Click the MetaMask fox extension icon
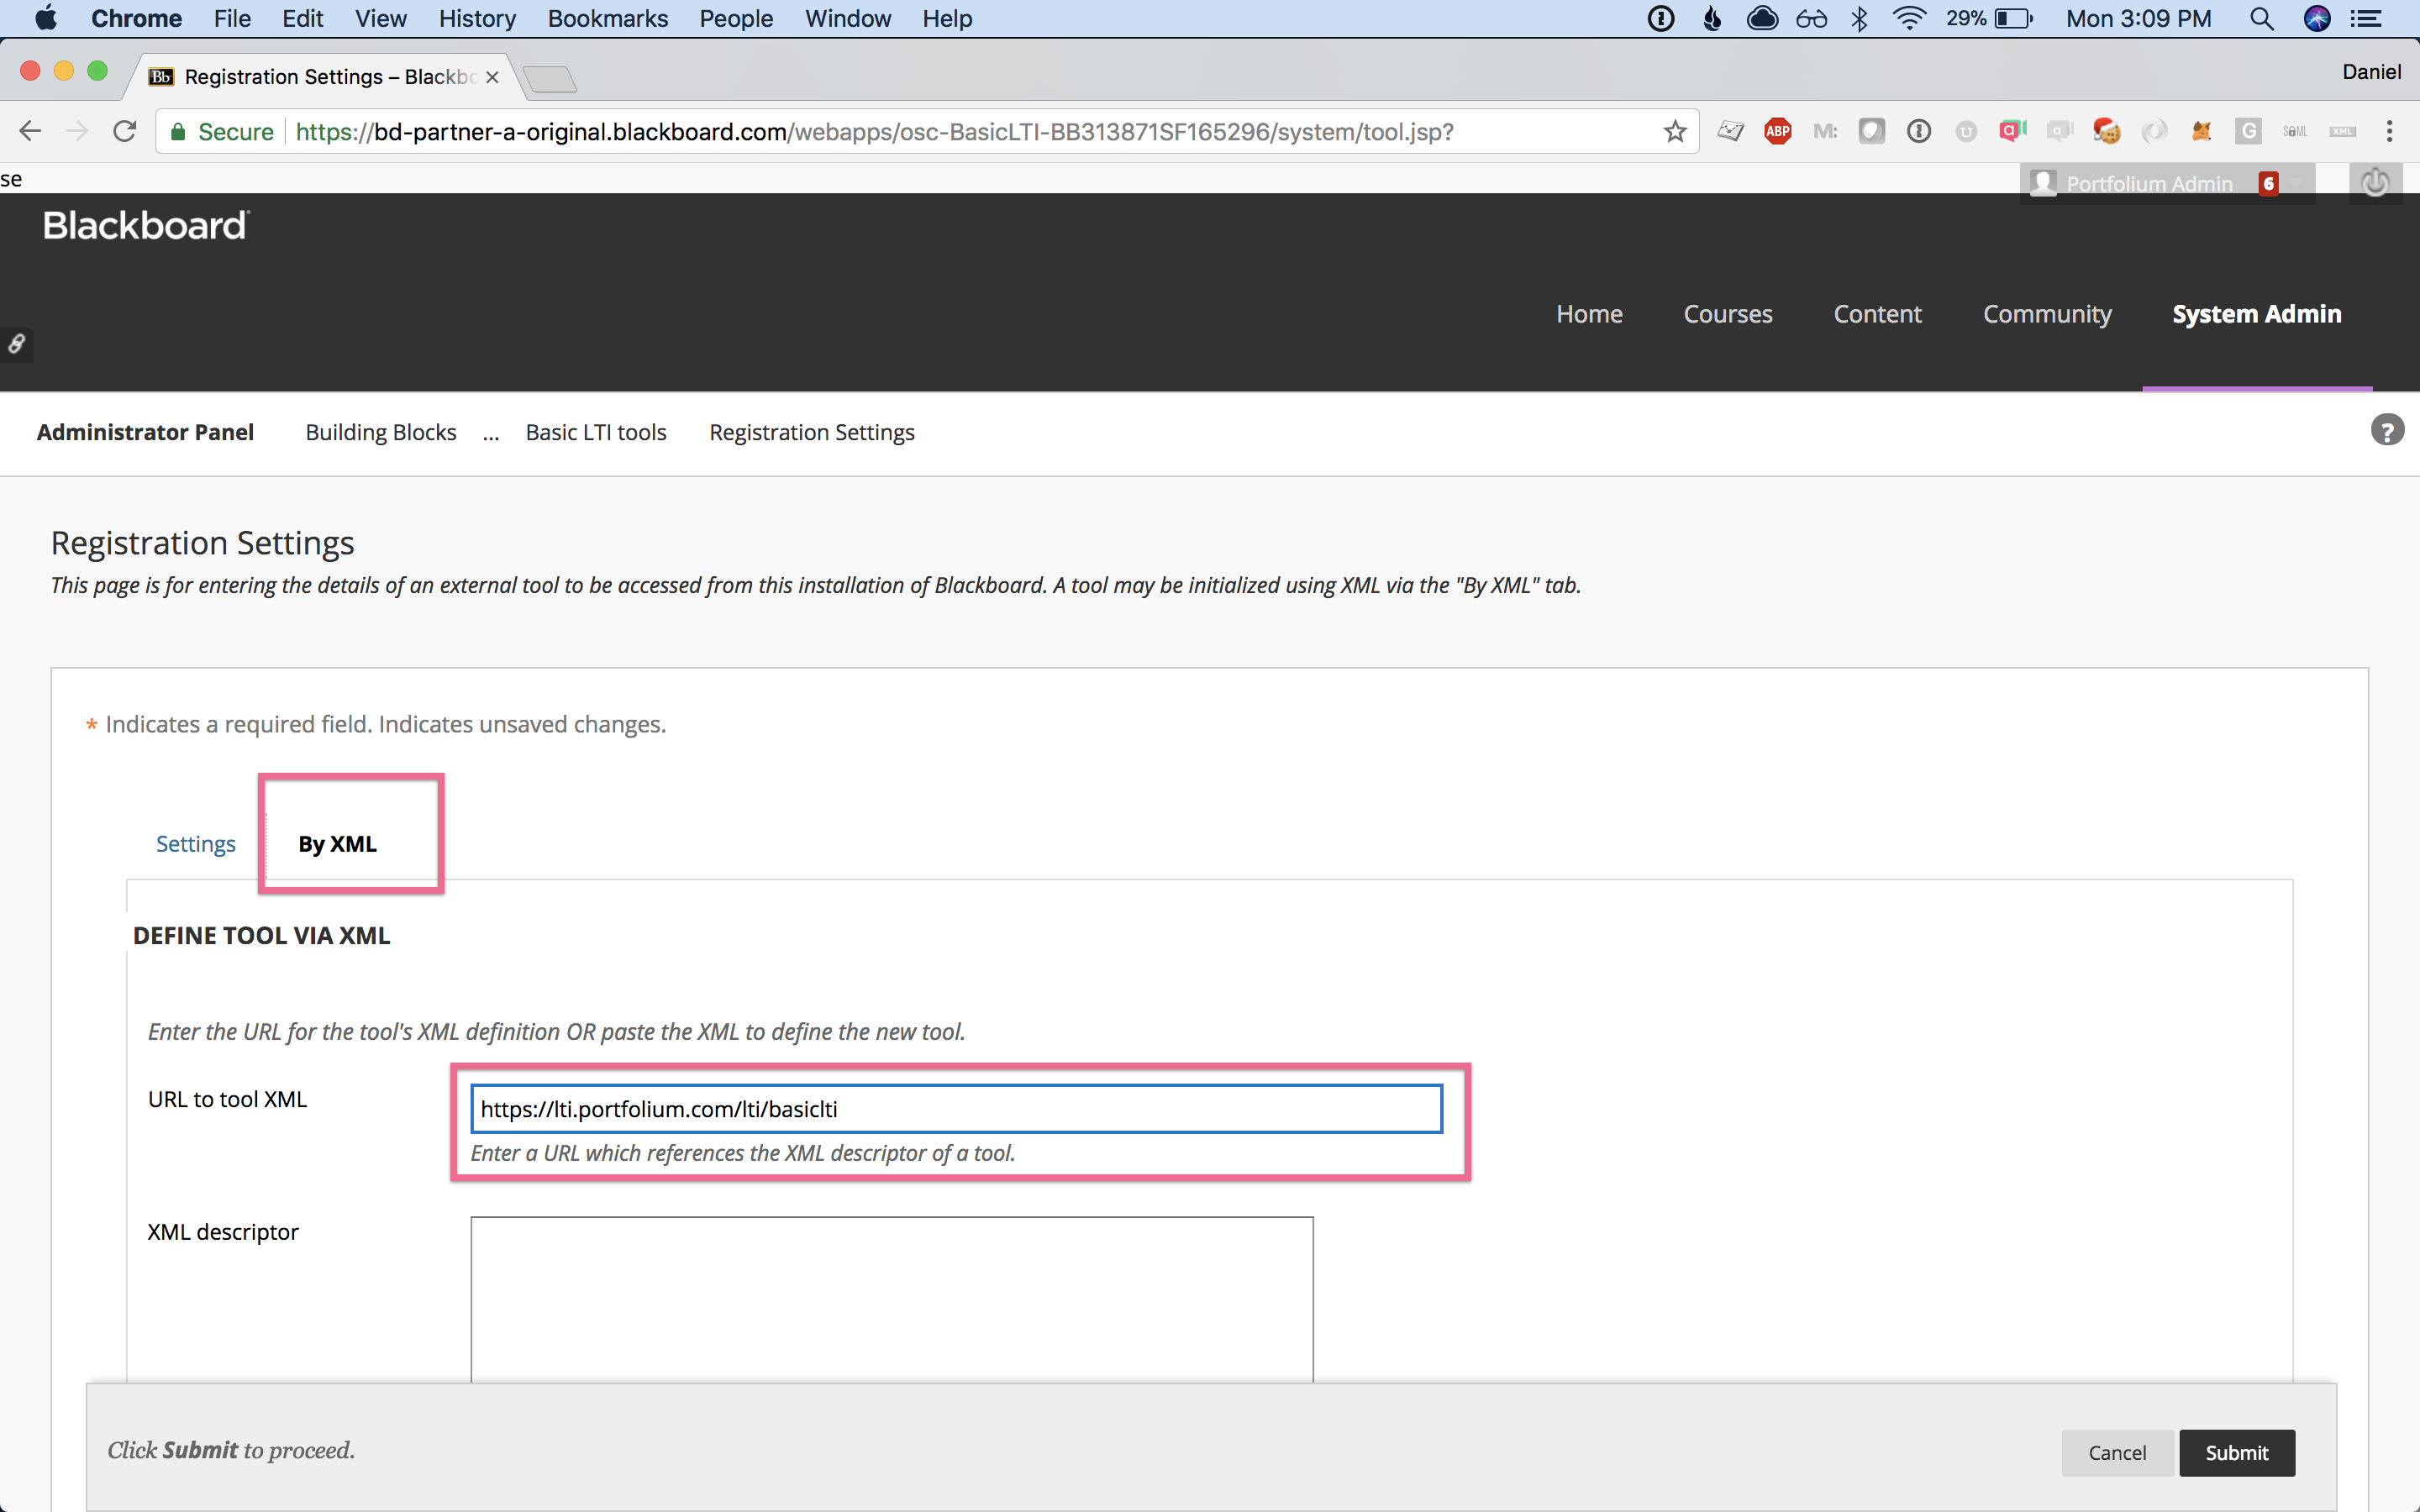2420x1512 pixels. coord(2201,131)
